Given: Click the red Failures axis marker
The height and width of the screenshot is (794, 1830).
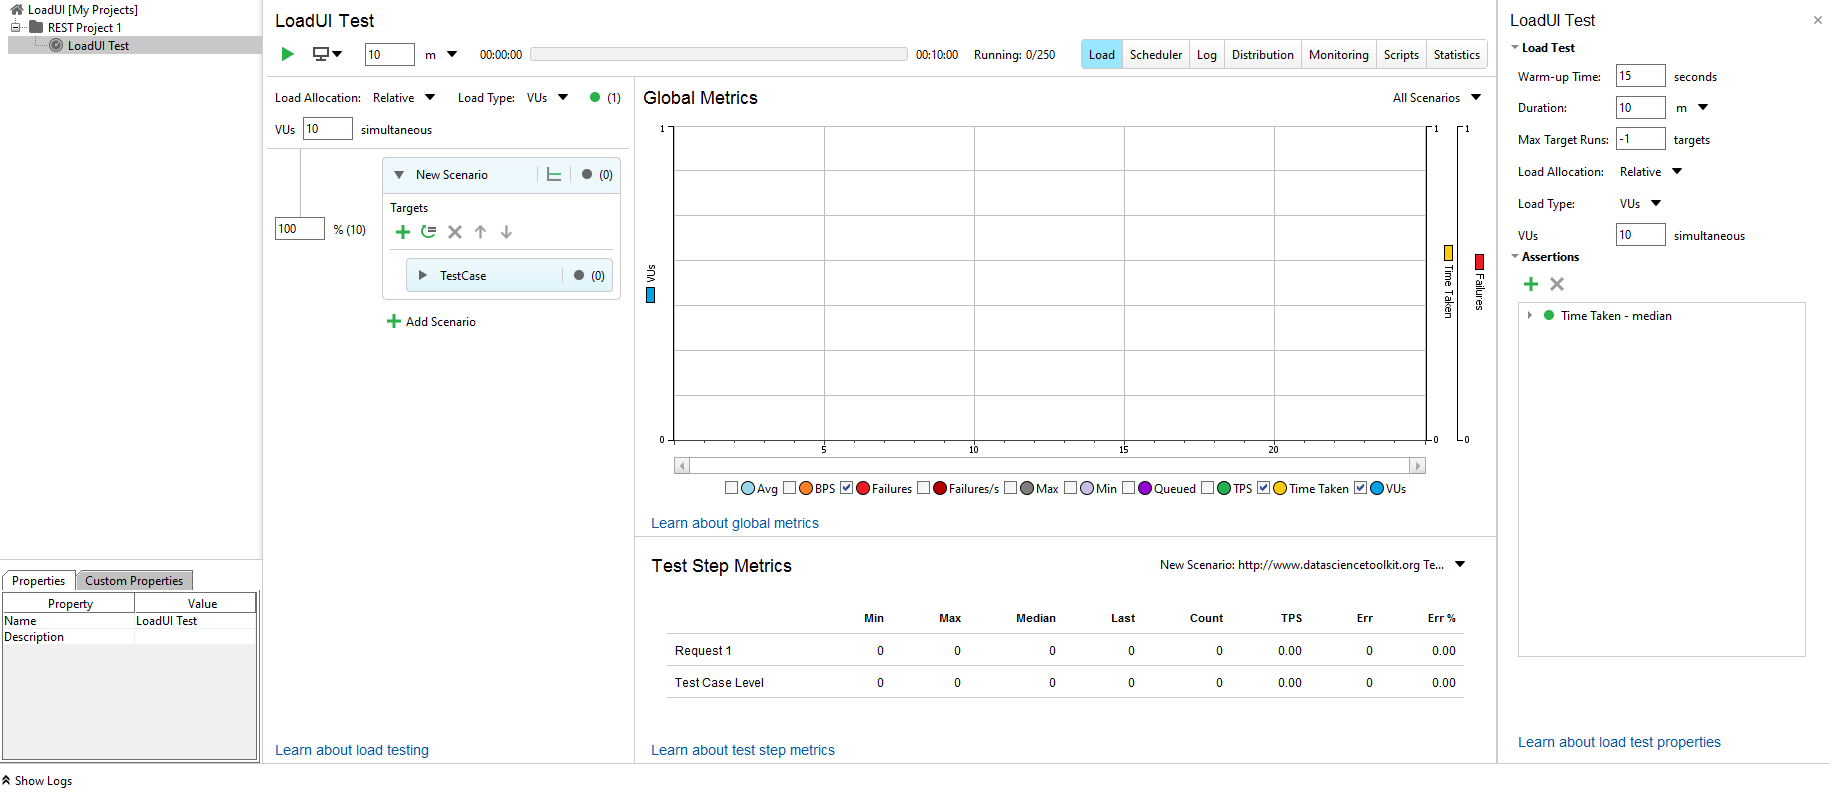Looking at the screenshot, I should [1480, 262].
